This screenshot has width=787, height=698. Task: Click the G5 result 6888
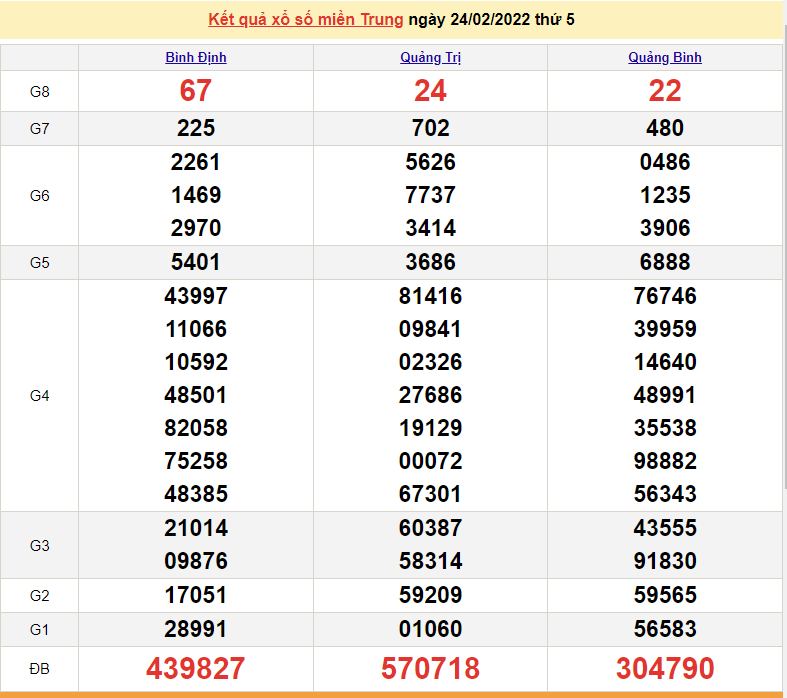[665, 262]
